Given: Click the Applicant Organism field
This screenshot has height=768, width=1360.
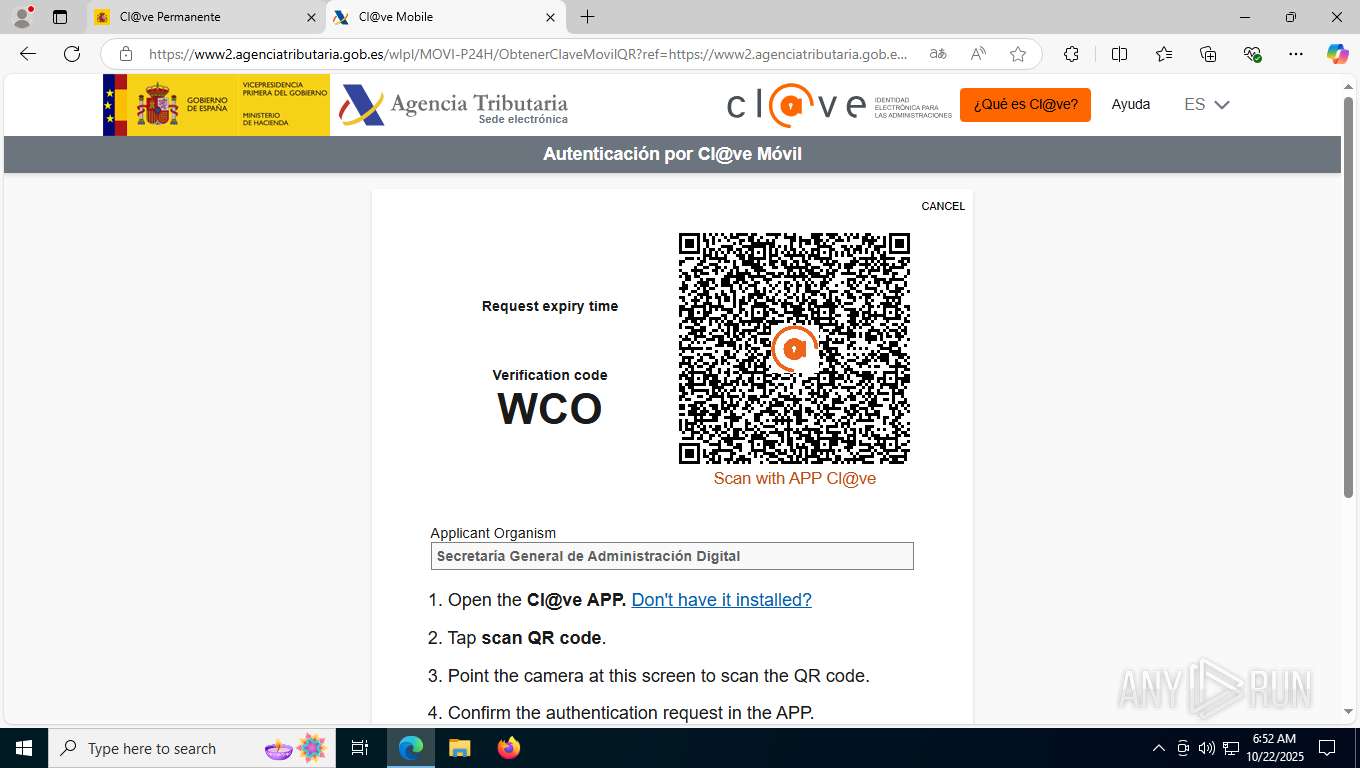Looking at the screenshot, I should [672, 556].
